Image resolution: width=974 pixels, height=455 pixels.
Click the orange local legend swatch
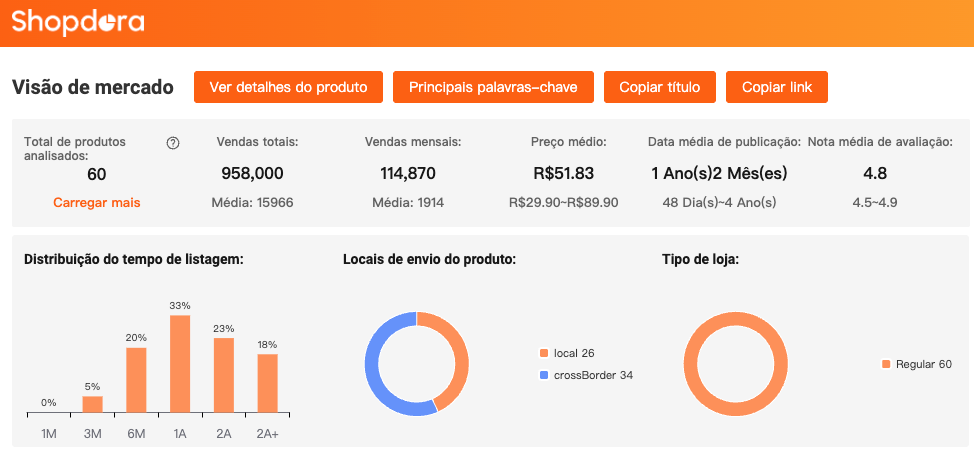[544, 353]
